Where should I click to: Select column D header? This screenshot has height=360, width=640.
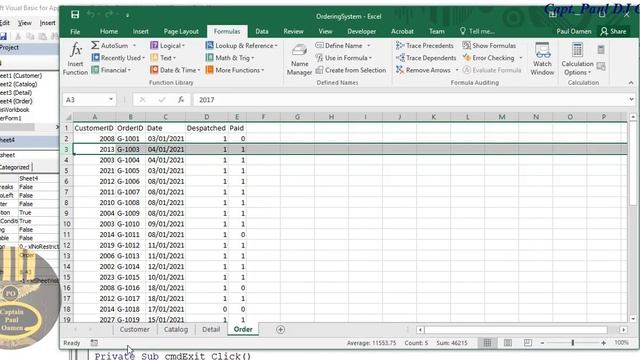[207, 117]
